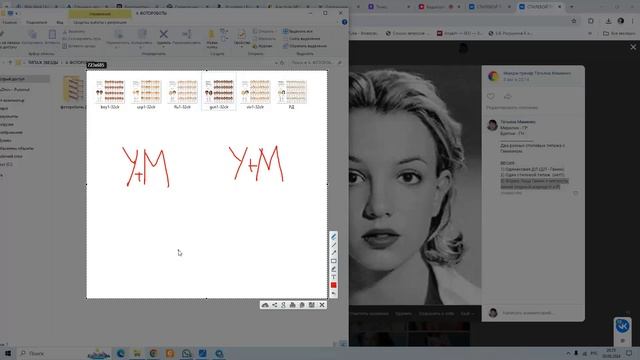Select the Rectangle tool in screenshot toolbar

pos(333,261)
